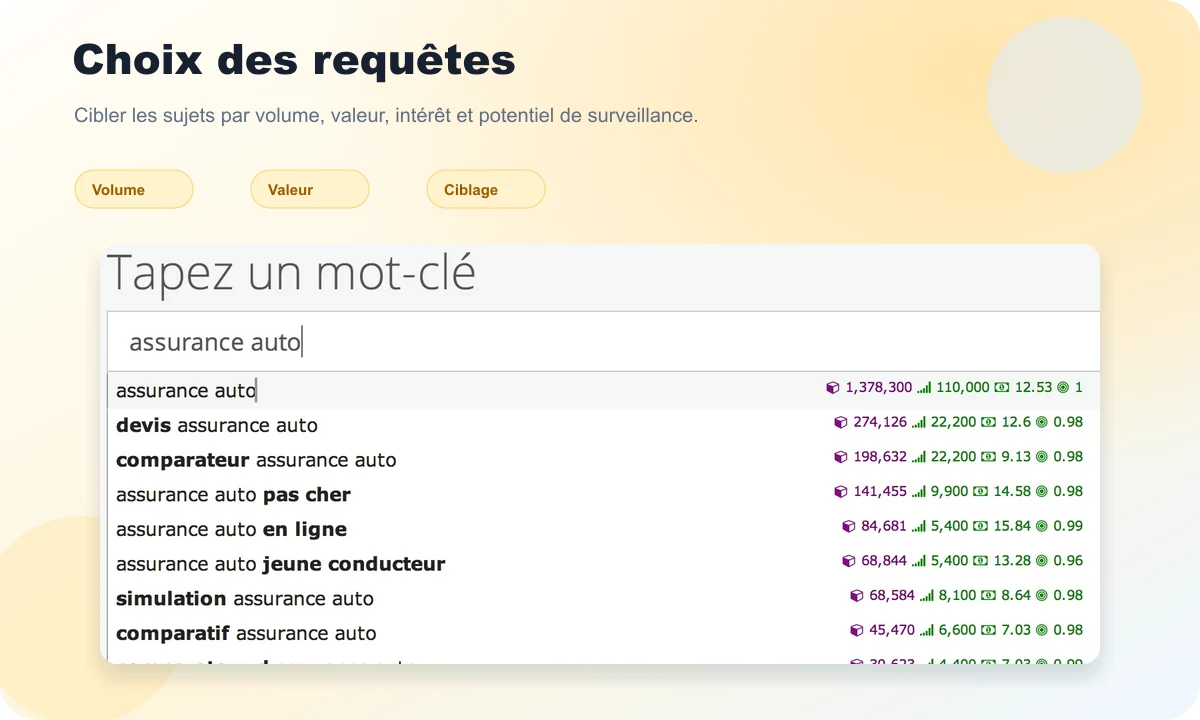The image size is (1200, 720).
Task: Click the target icon beside 0.99 in the 'en ligne' row
Action: pyautogui.click(x=1042, y=526)
